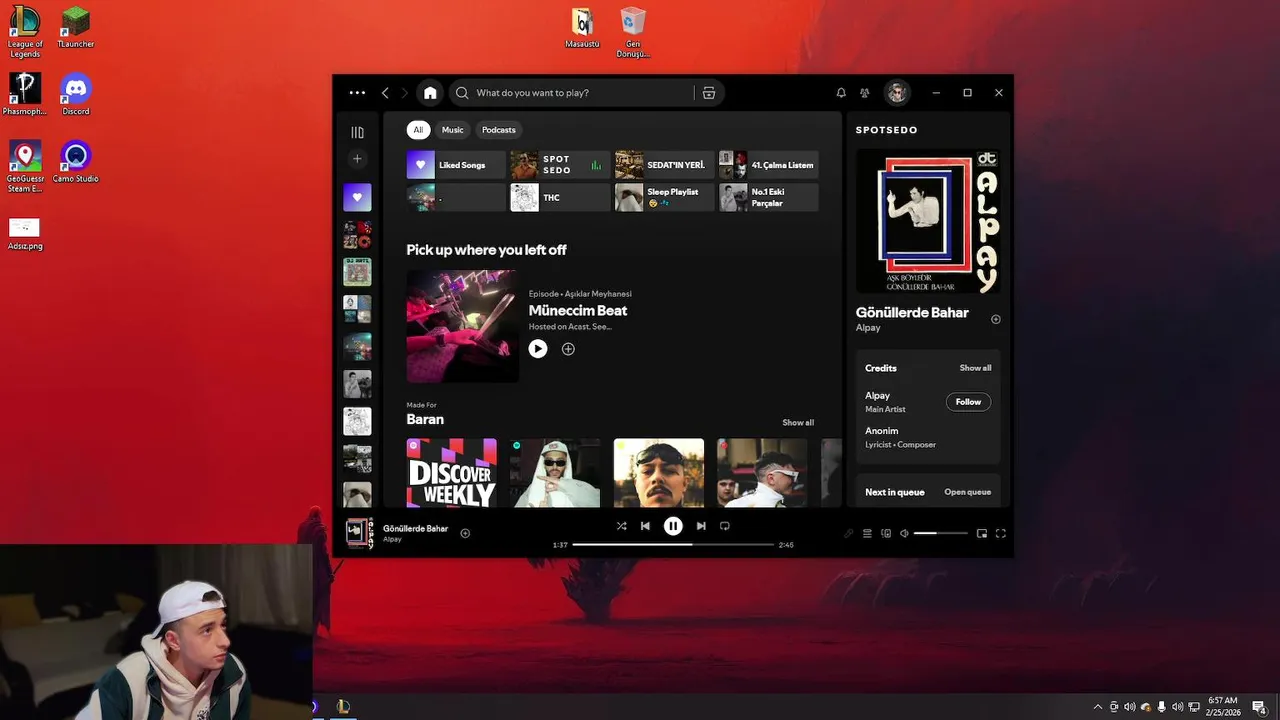The image size is (1280, 720).
Task: Open Friend Activity icon
Action: [865, 93]
